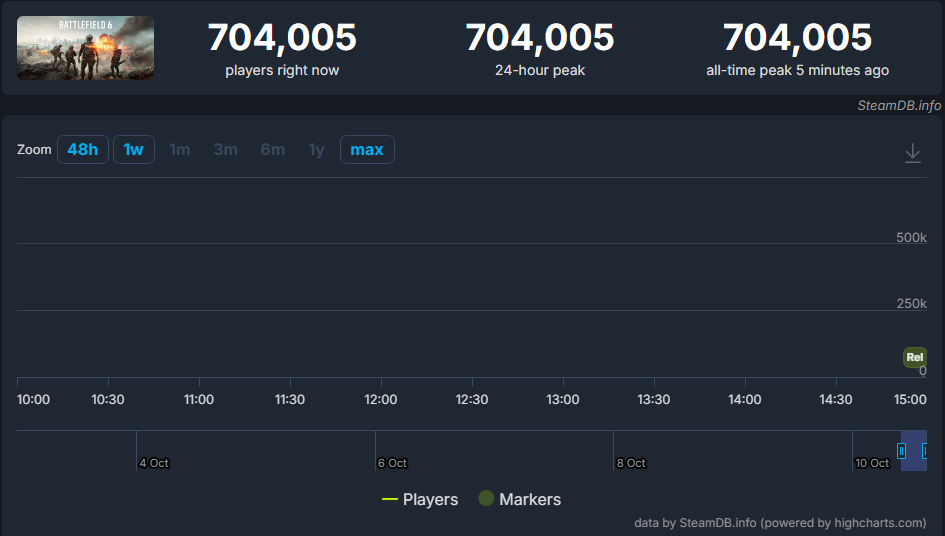
Task: Jump navigator to 8 Oct
Action: click(631, 463)
